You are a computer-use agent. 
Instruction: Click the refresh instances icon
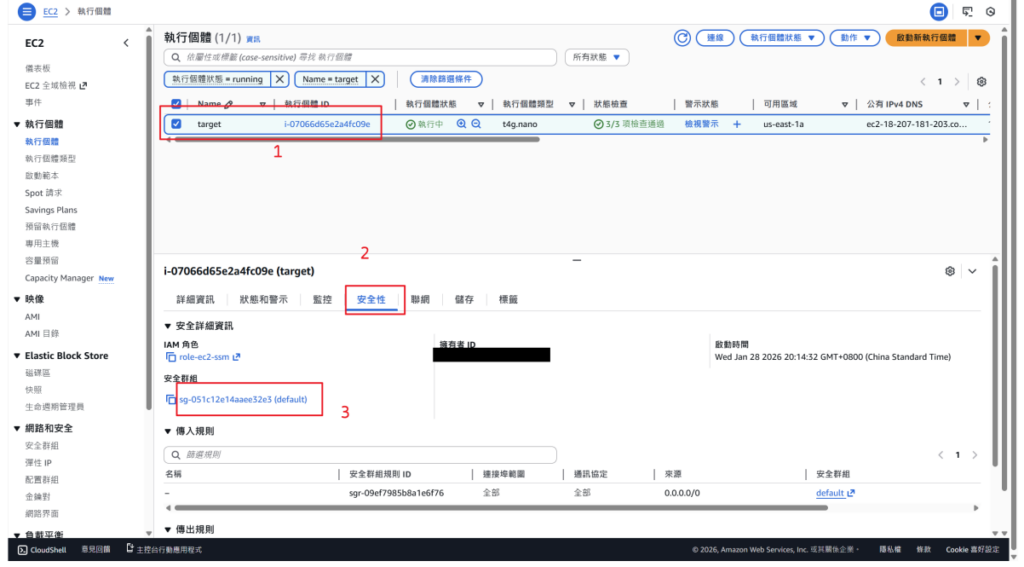[682, 38]
